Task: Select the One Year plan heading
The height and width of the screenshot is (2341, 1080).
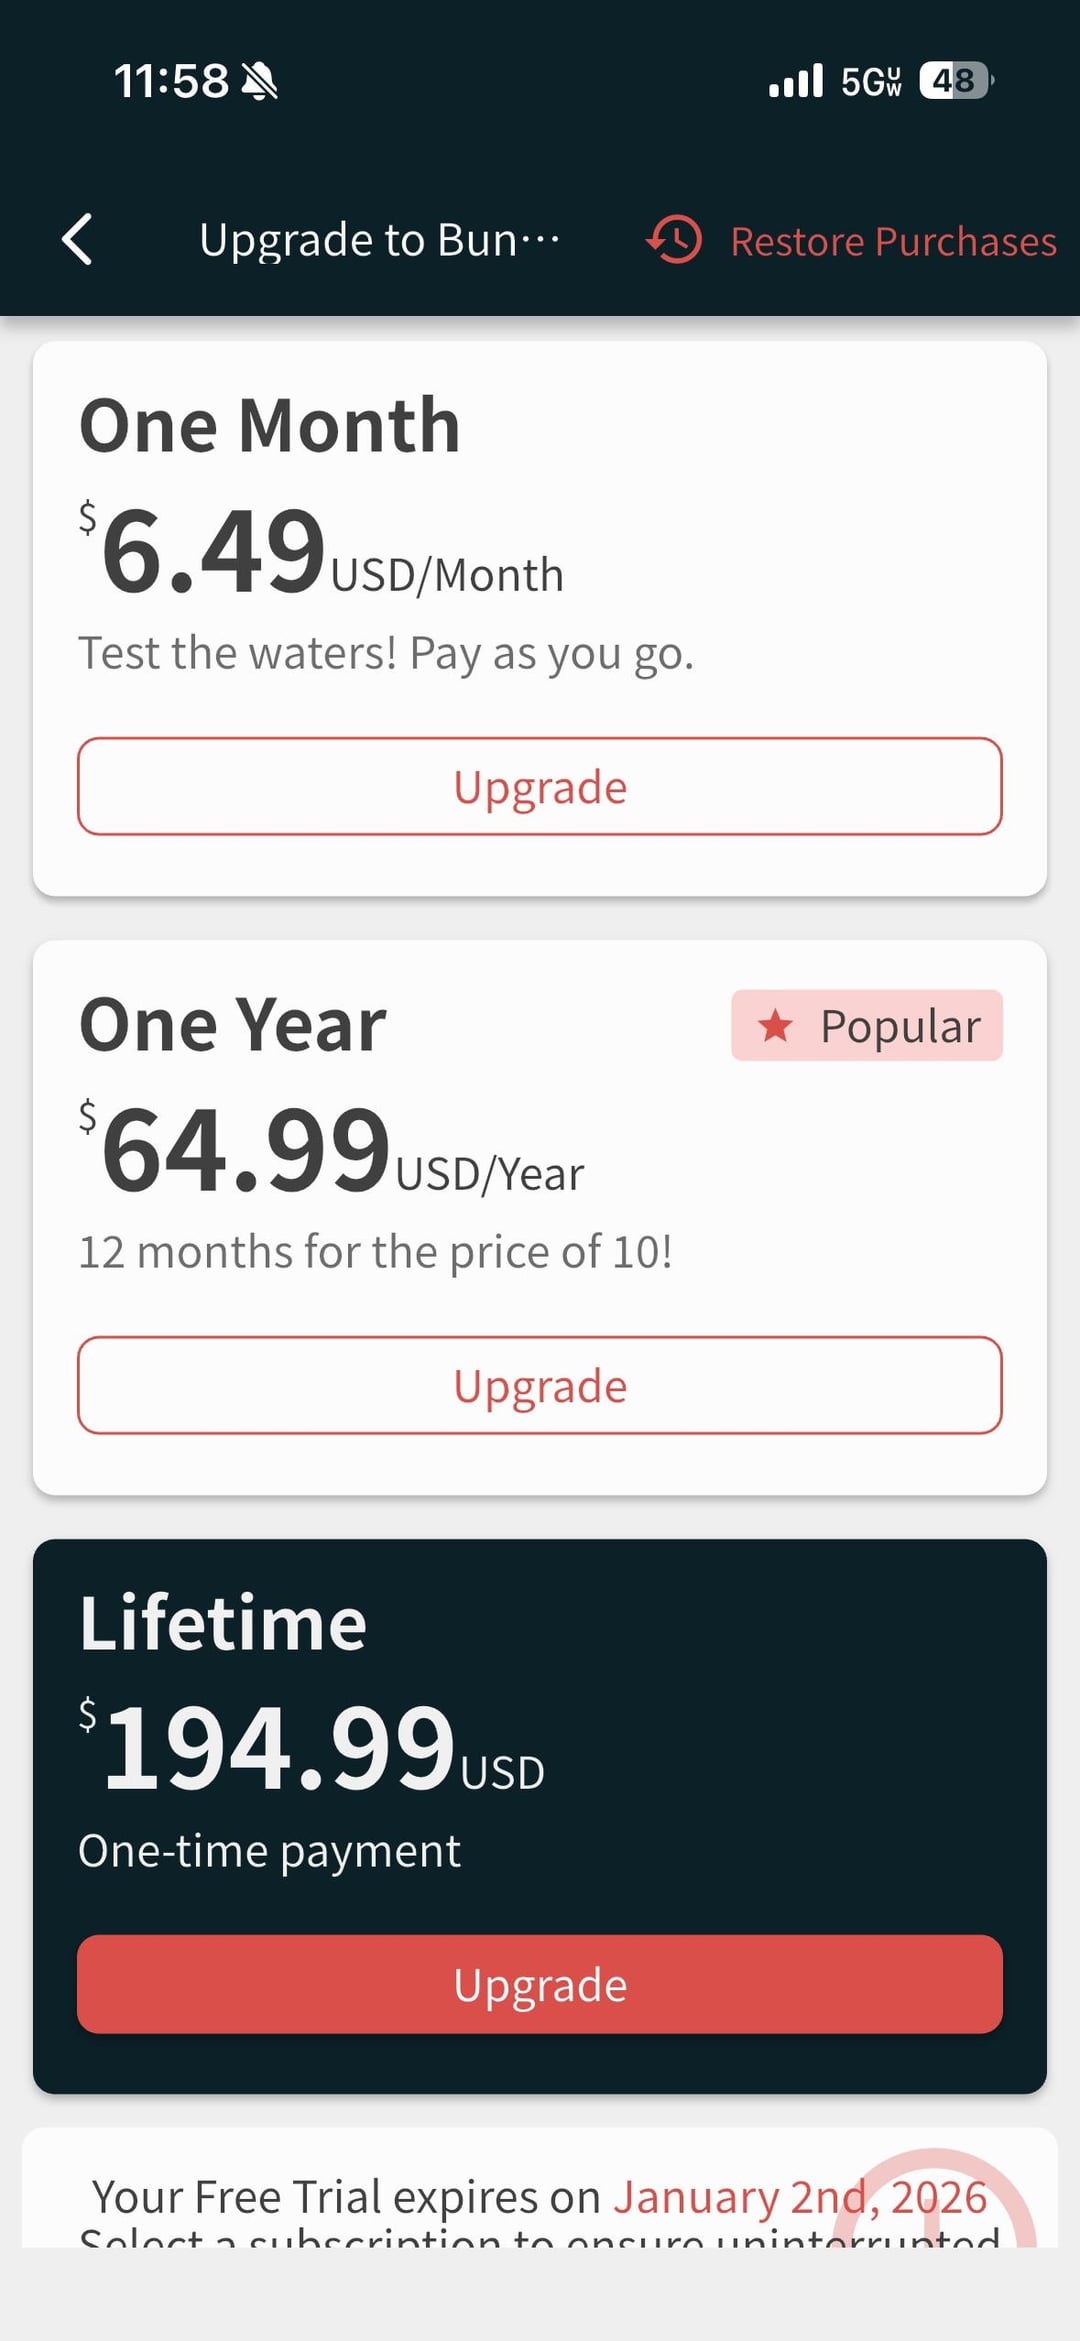Action: [233, 1025]
